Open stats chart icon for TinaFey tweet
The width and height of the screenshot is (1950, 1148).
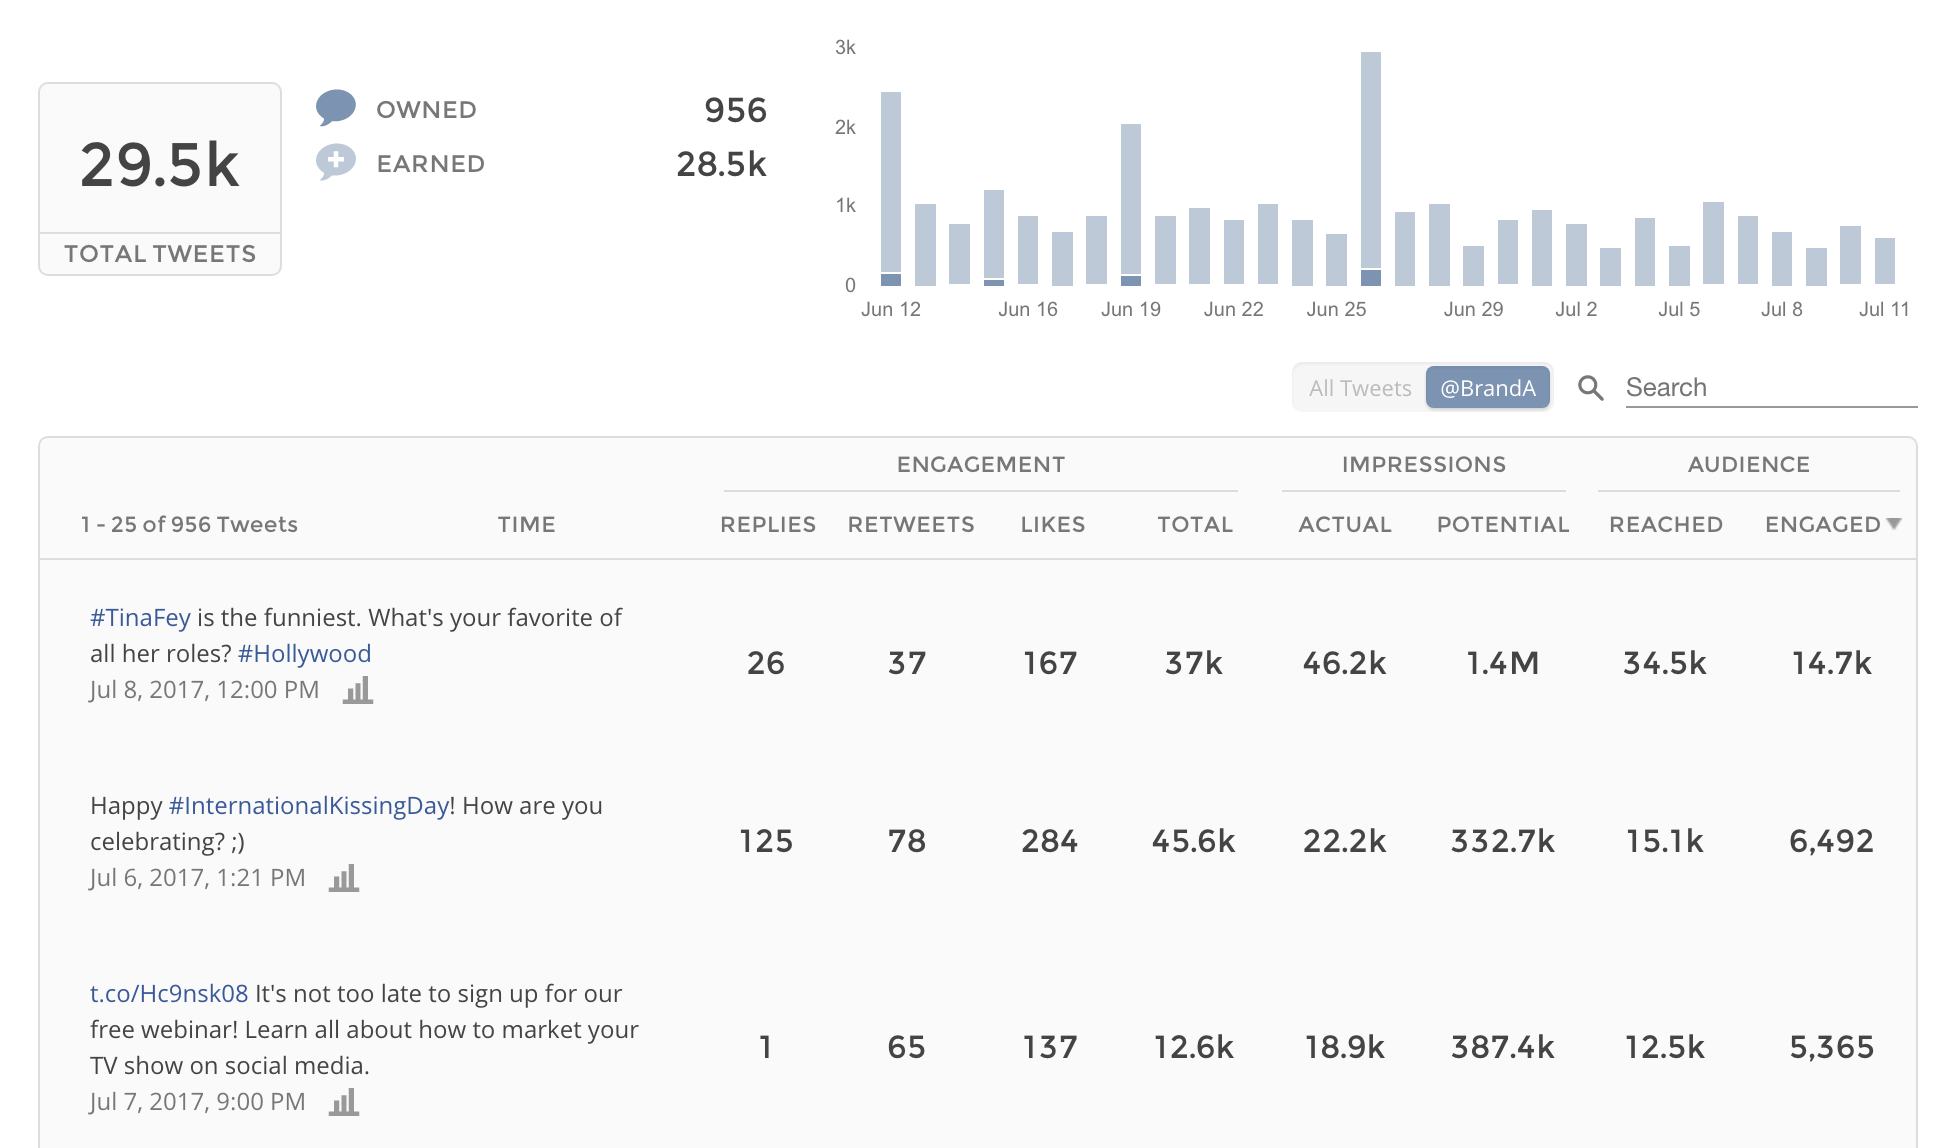point(358,690)
